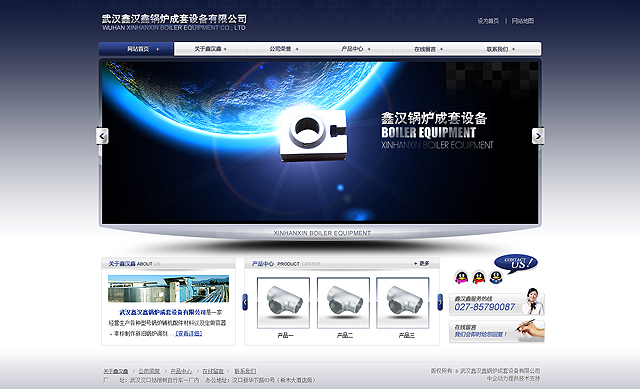Open 在线留言 menu item

(x=429, y=49)
